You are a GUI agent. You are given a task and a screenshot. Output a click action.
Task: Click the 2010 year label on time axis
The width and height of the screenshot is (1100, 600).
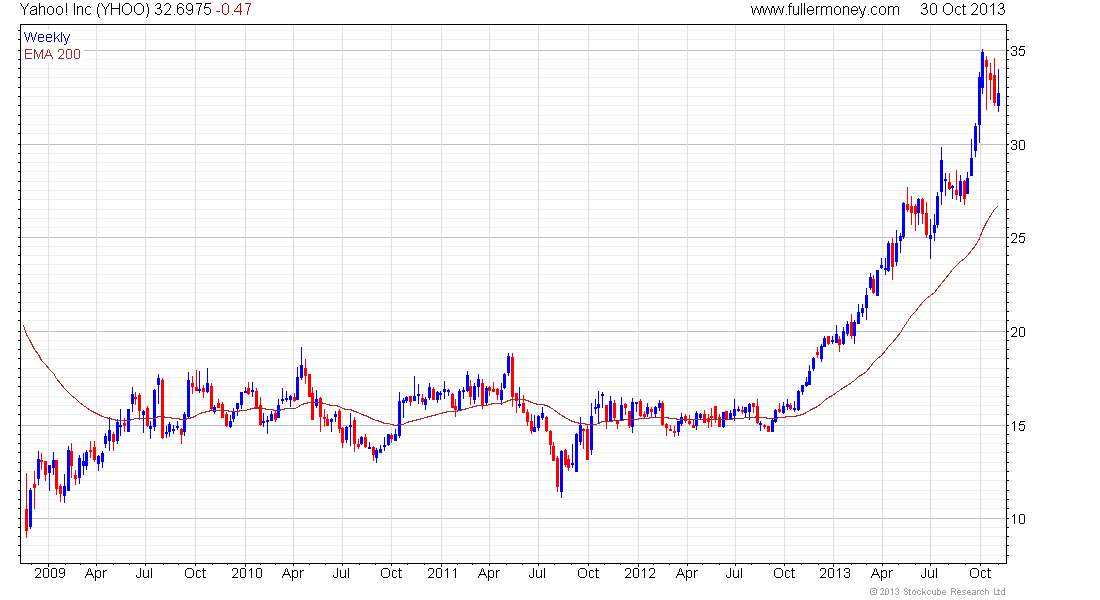tap(247, 573)
